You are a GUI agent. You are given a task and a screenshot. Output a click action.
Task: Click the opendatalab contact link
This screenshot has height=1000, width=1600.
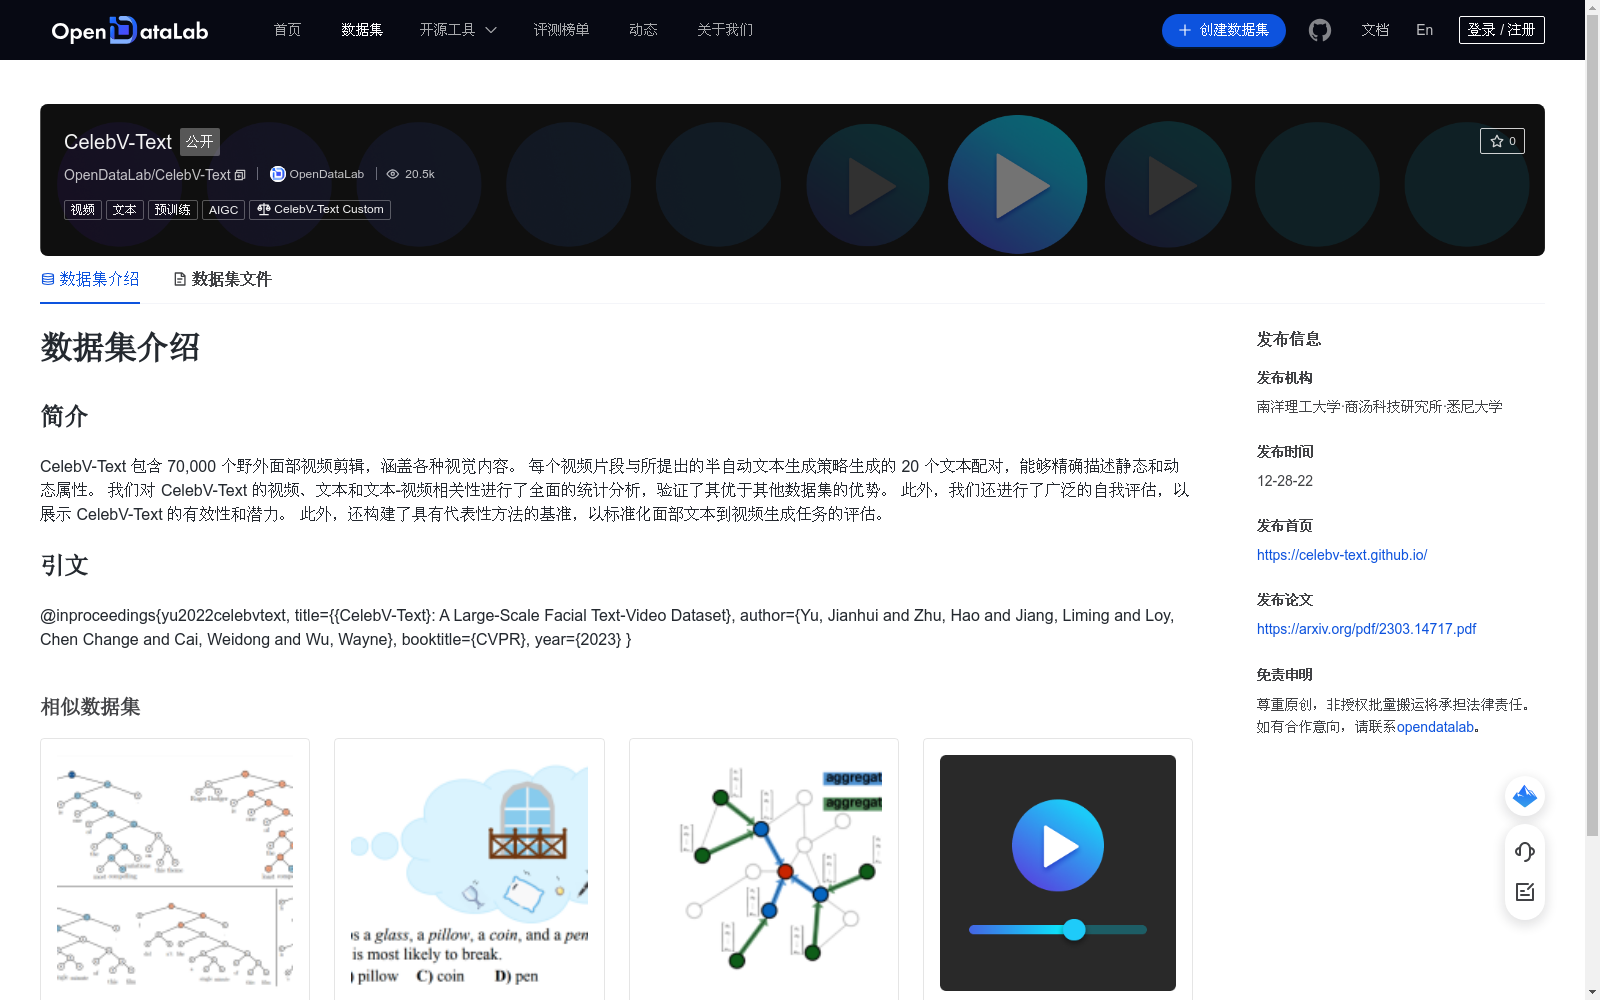click(1435, 727)
